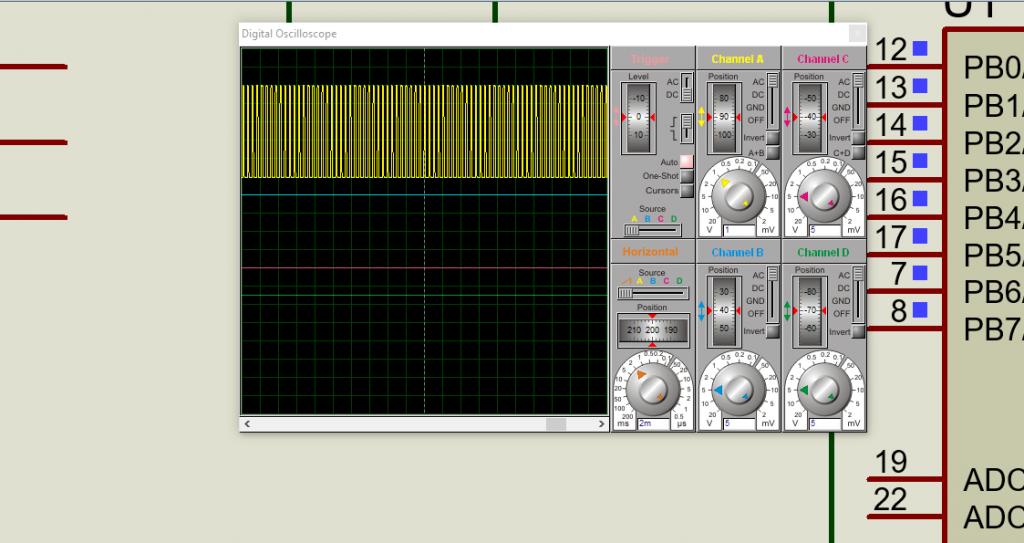
Task: Click the Channel C position wheel
Action: [x=810, y=117]
